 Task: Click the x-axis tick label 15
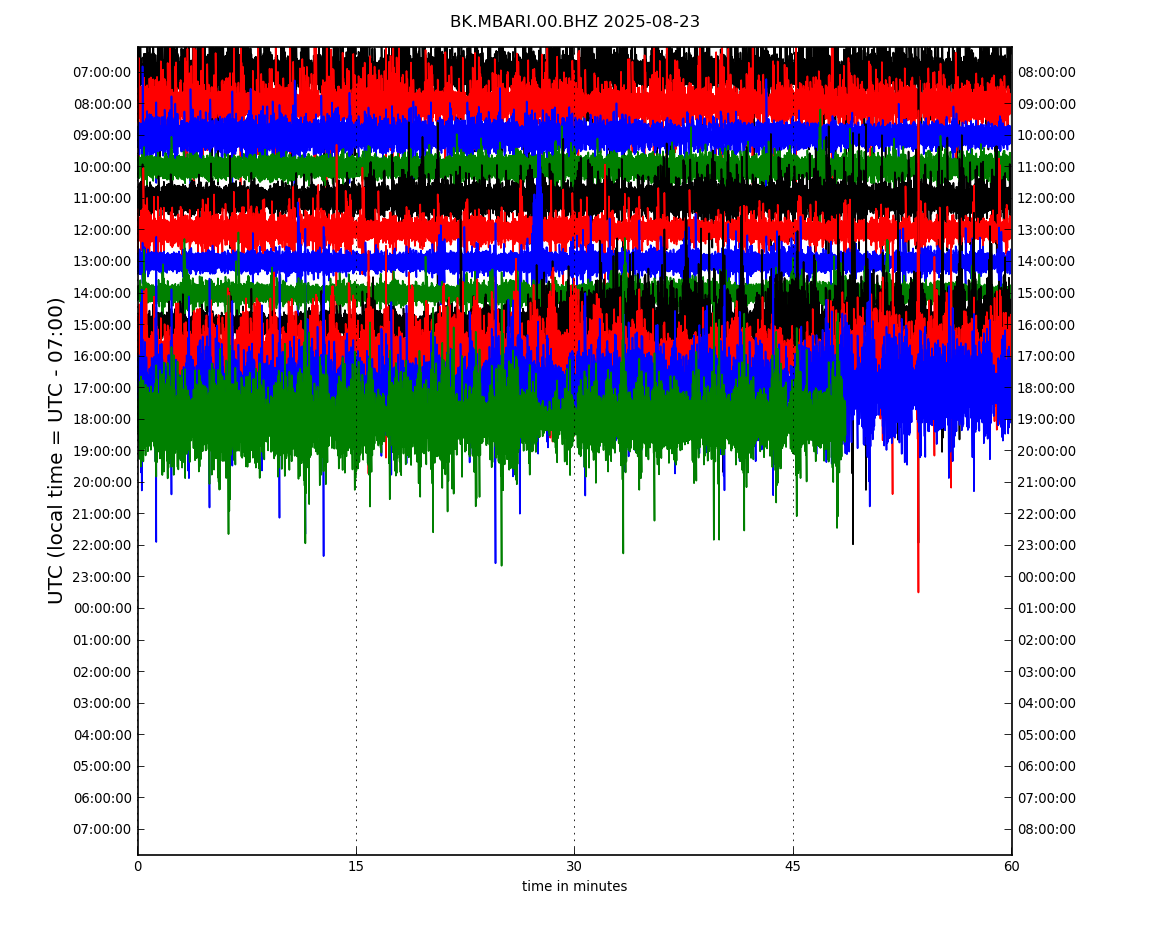click(356, 866)
